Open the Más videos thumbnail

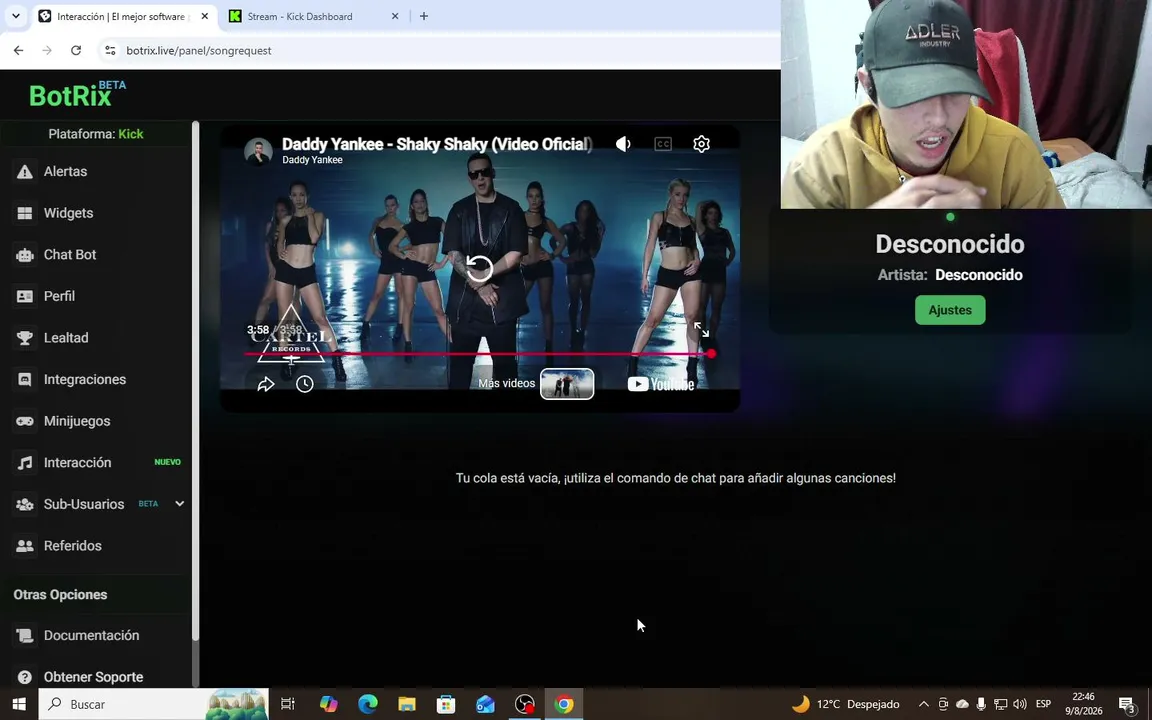tap(567, 384)
